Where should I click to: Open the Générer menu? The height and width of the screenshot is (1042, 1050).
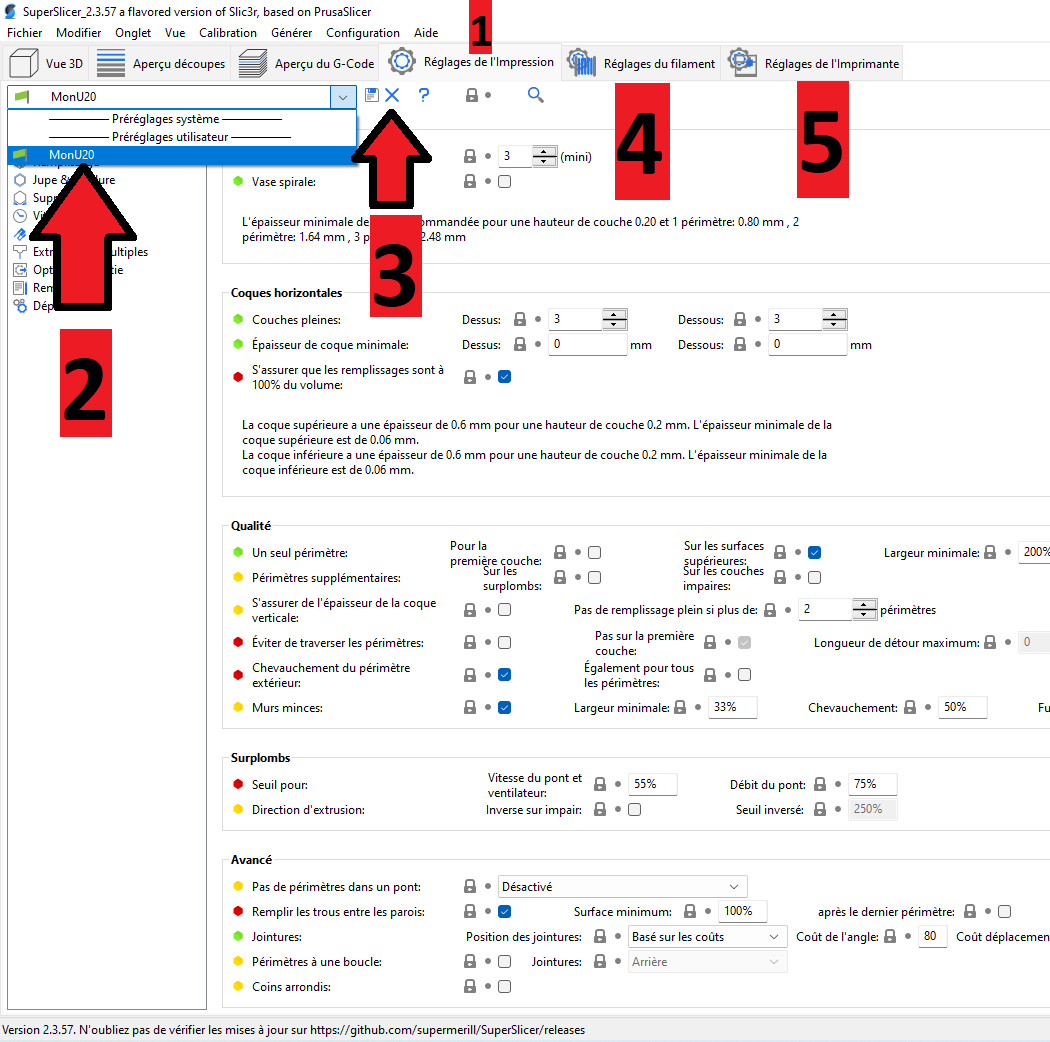[291, 33]
